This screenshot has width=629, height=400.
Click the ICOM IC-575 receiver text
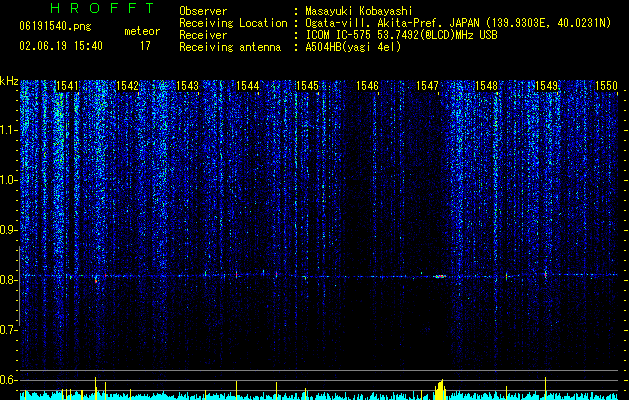401,35
